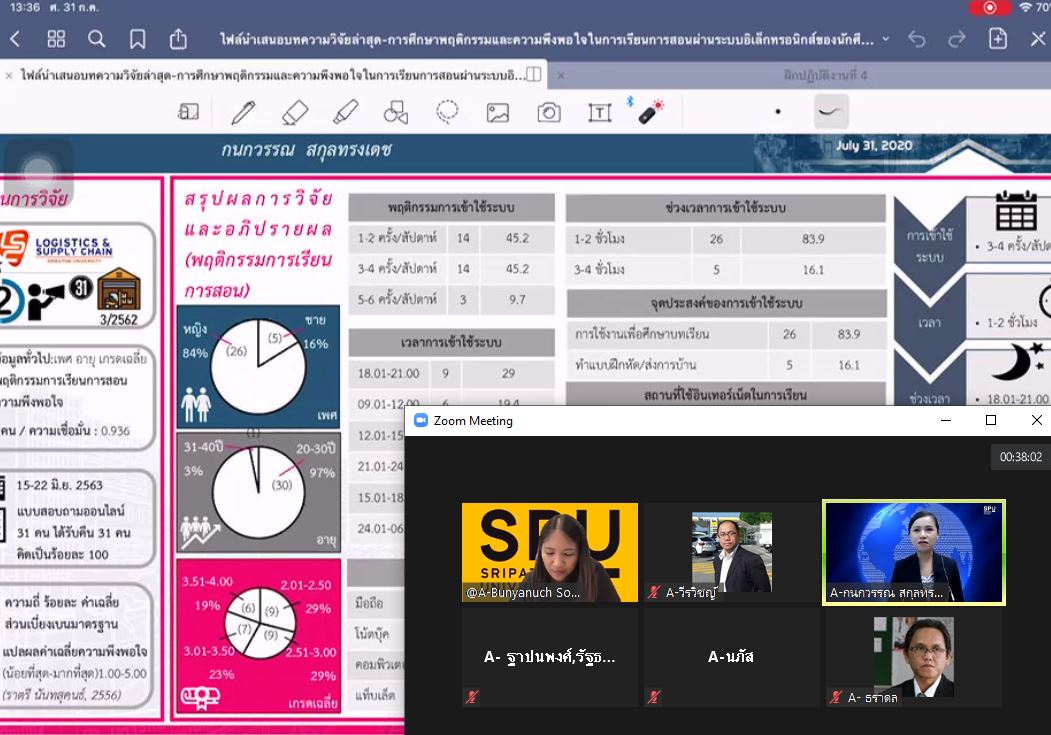Click the July 31, 2020 date text
Viewport: 1051px width, 735px height.
tap(874, 145)
